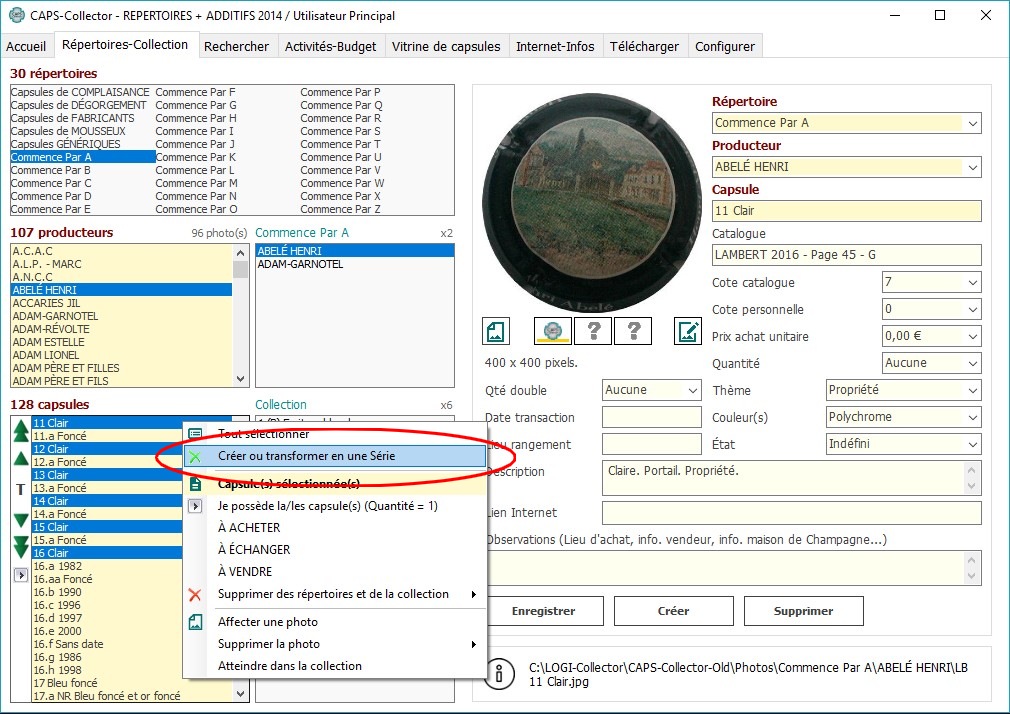Expand the Quantité dropdown
Viewport: 1010px width, 714px height.
[973, 363]
